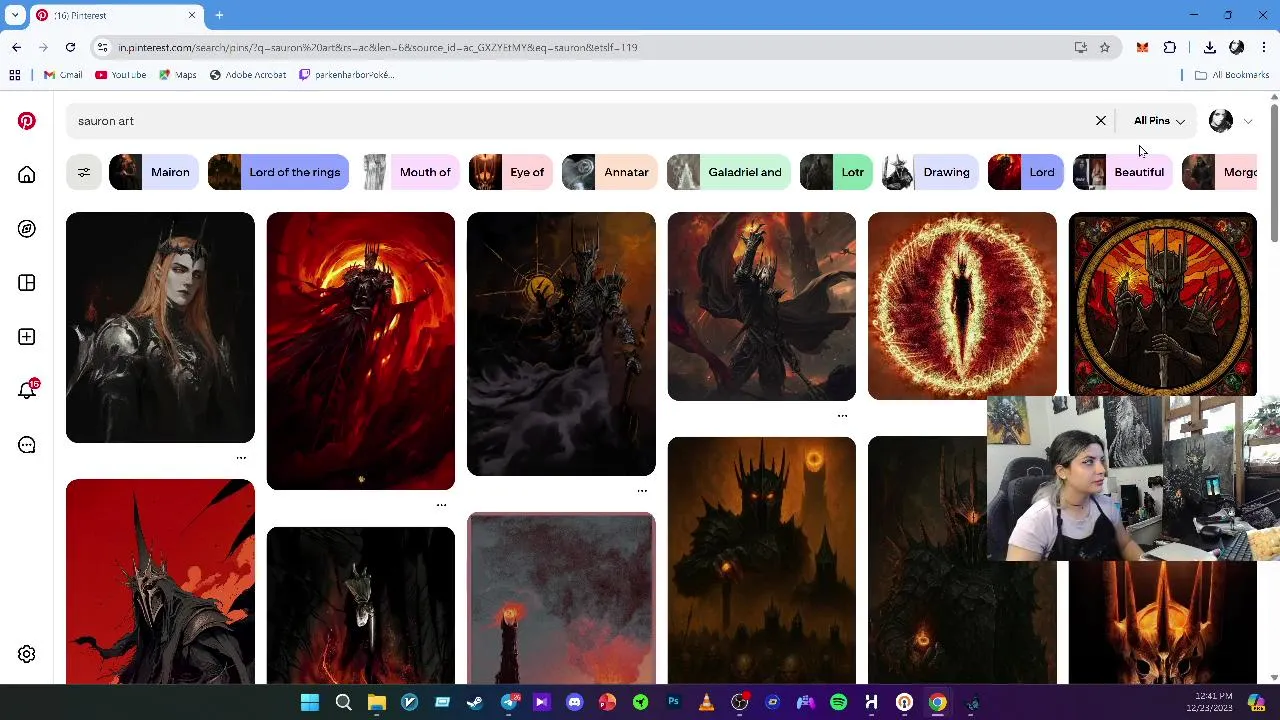
Task: Select the 'Galadriel and' chip
Action: pos(729,172)
